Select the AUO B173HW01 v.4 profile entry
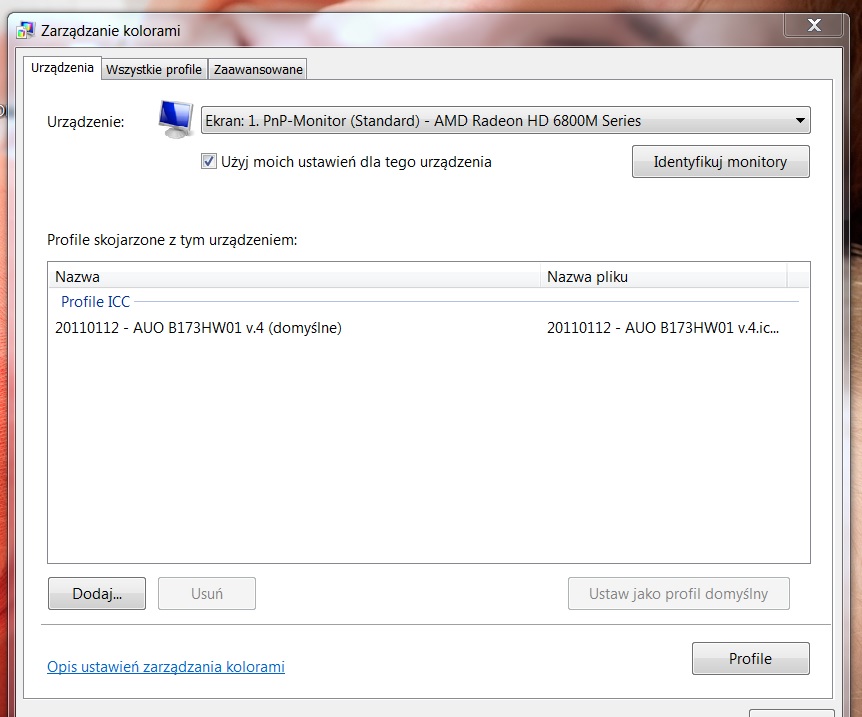The height and width of the screenshot is (717, 862). click(x=199, y=327)
